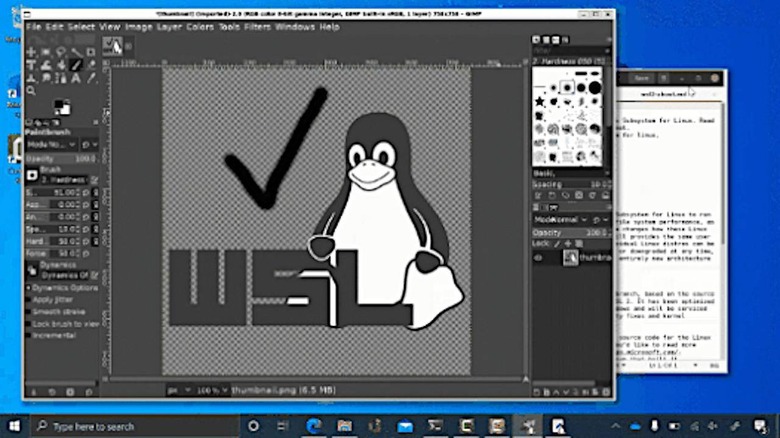Reset tool options icon at panel bottom
780x438 pixels.
click(89, 392)
